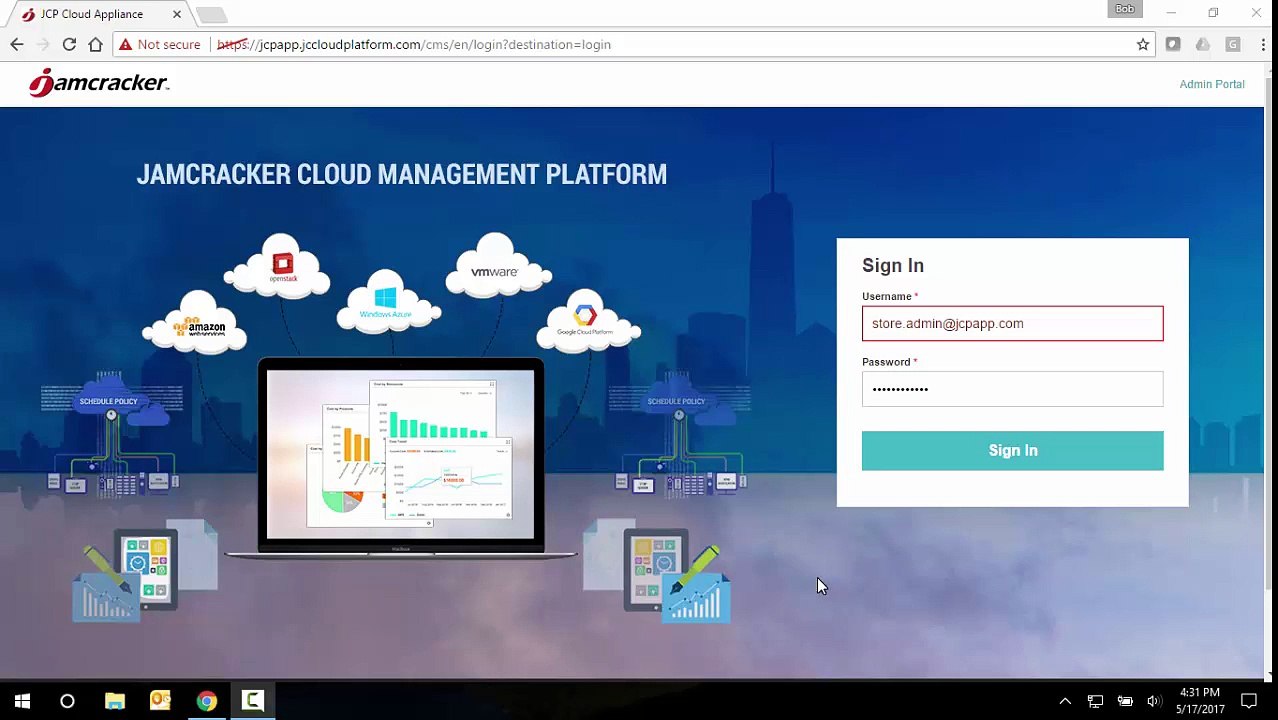
Task: Open Cortana search circle icon
Action: (67, 701)
